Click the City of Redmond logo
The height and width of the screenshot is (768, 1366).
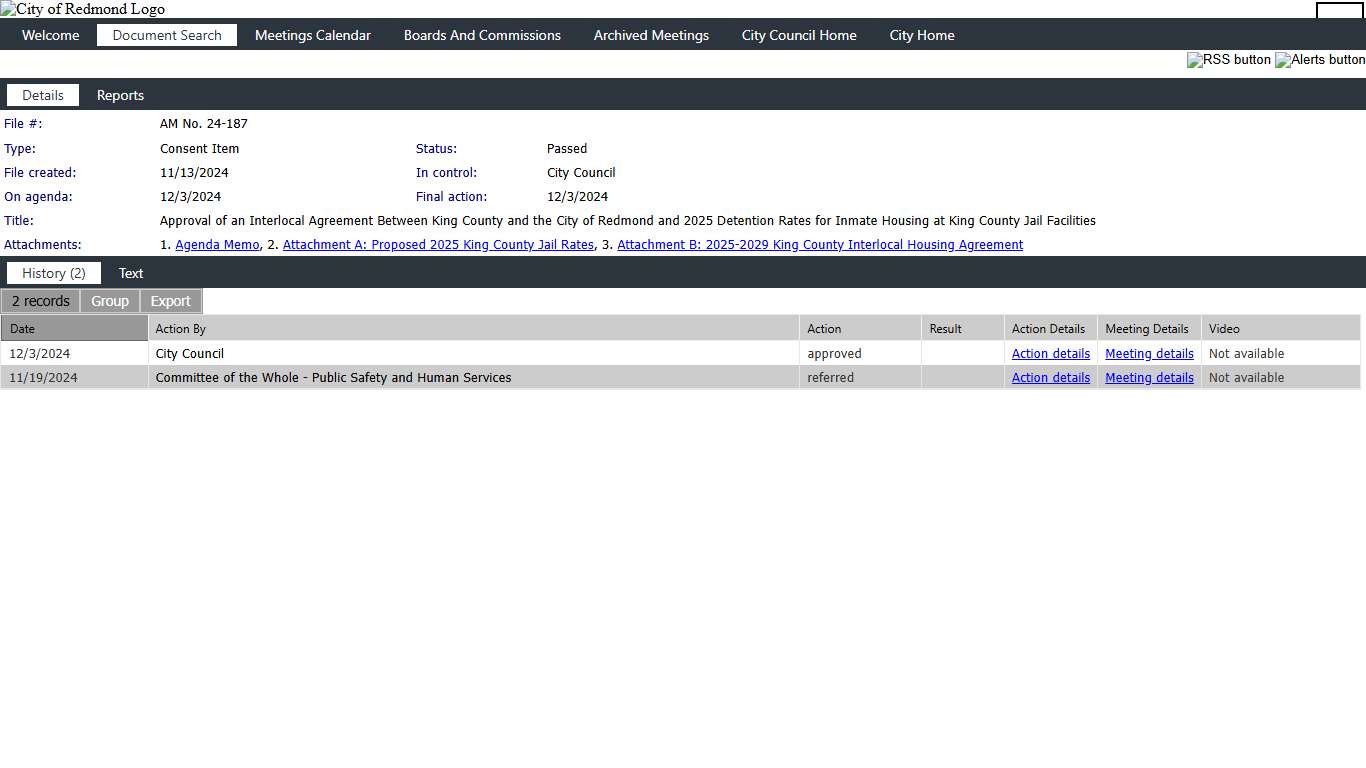(82, 9)
